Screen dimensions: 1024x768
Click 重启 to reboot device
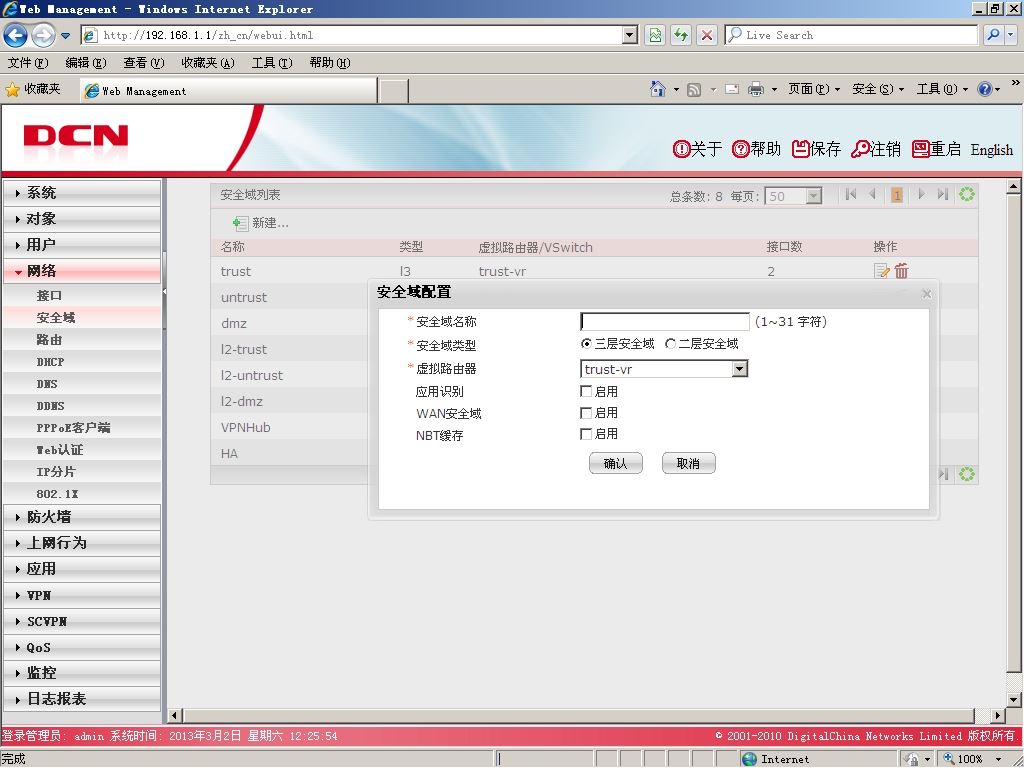click(936, 150)
